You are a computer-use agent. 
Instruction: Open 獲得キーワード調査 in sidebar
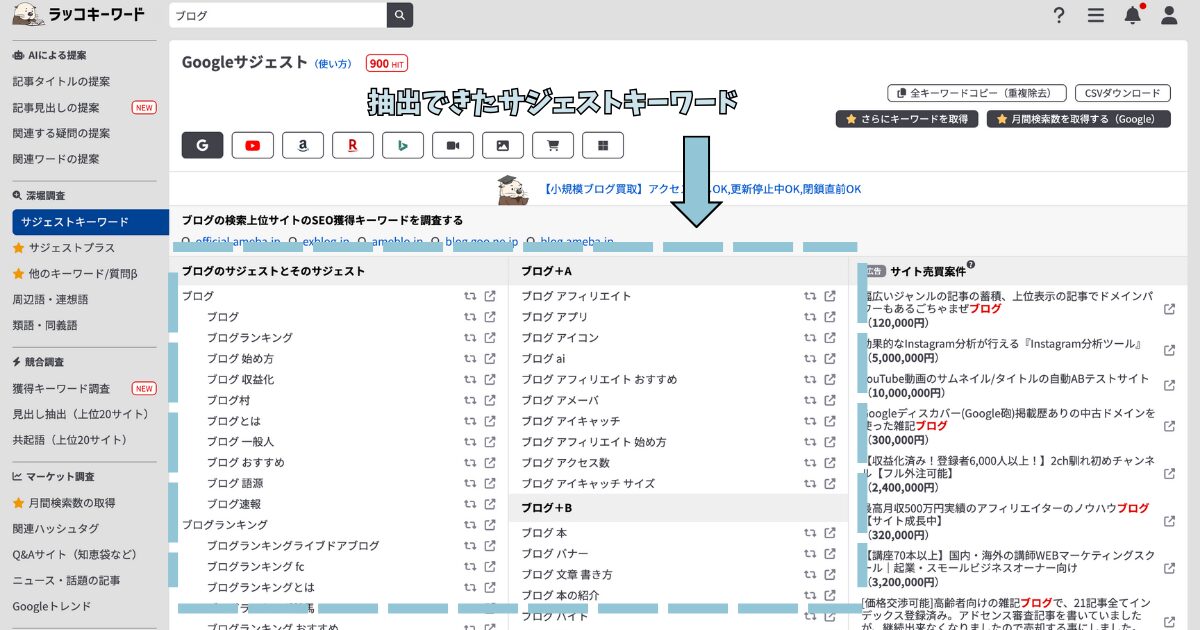point(61,388)
